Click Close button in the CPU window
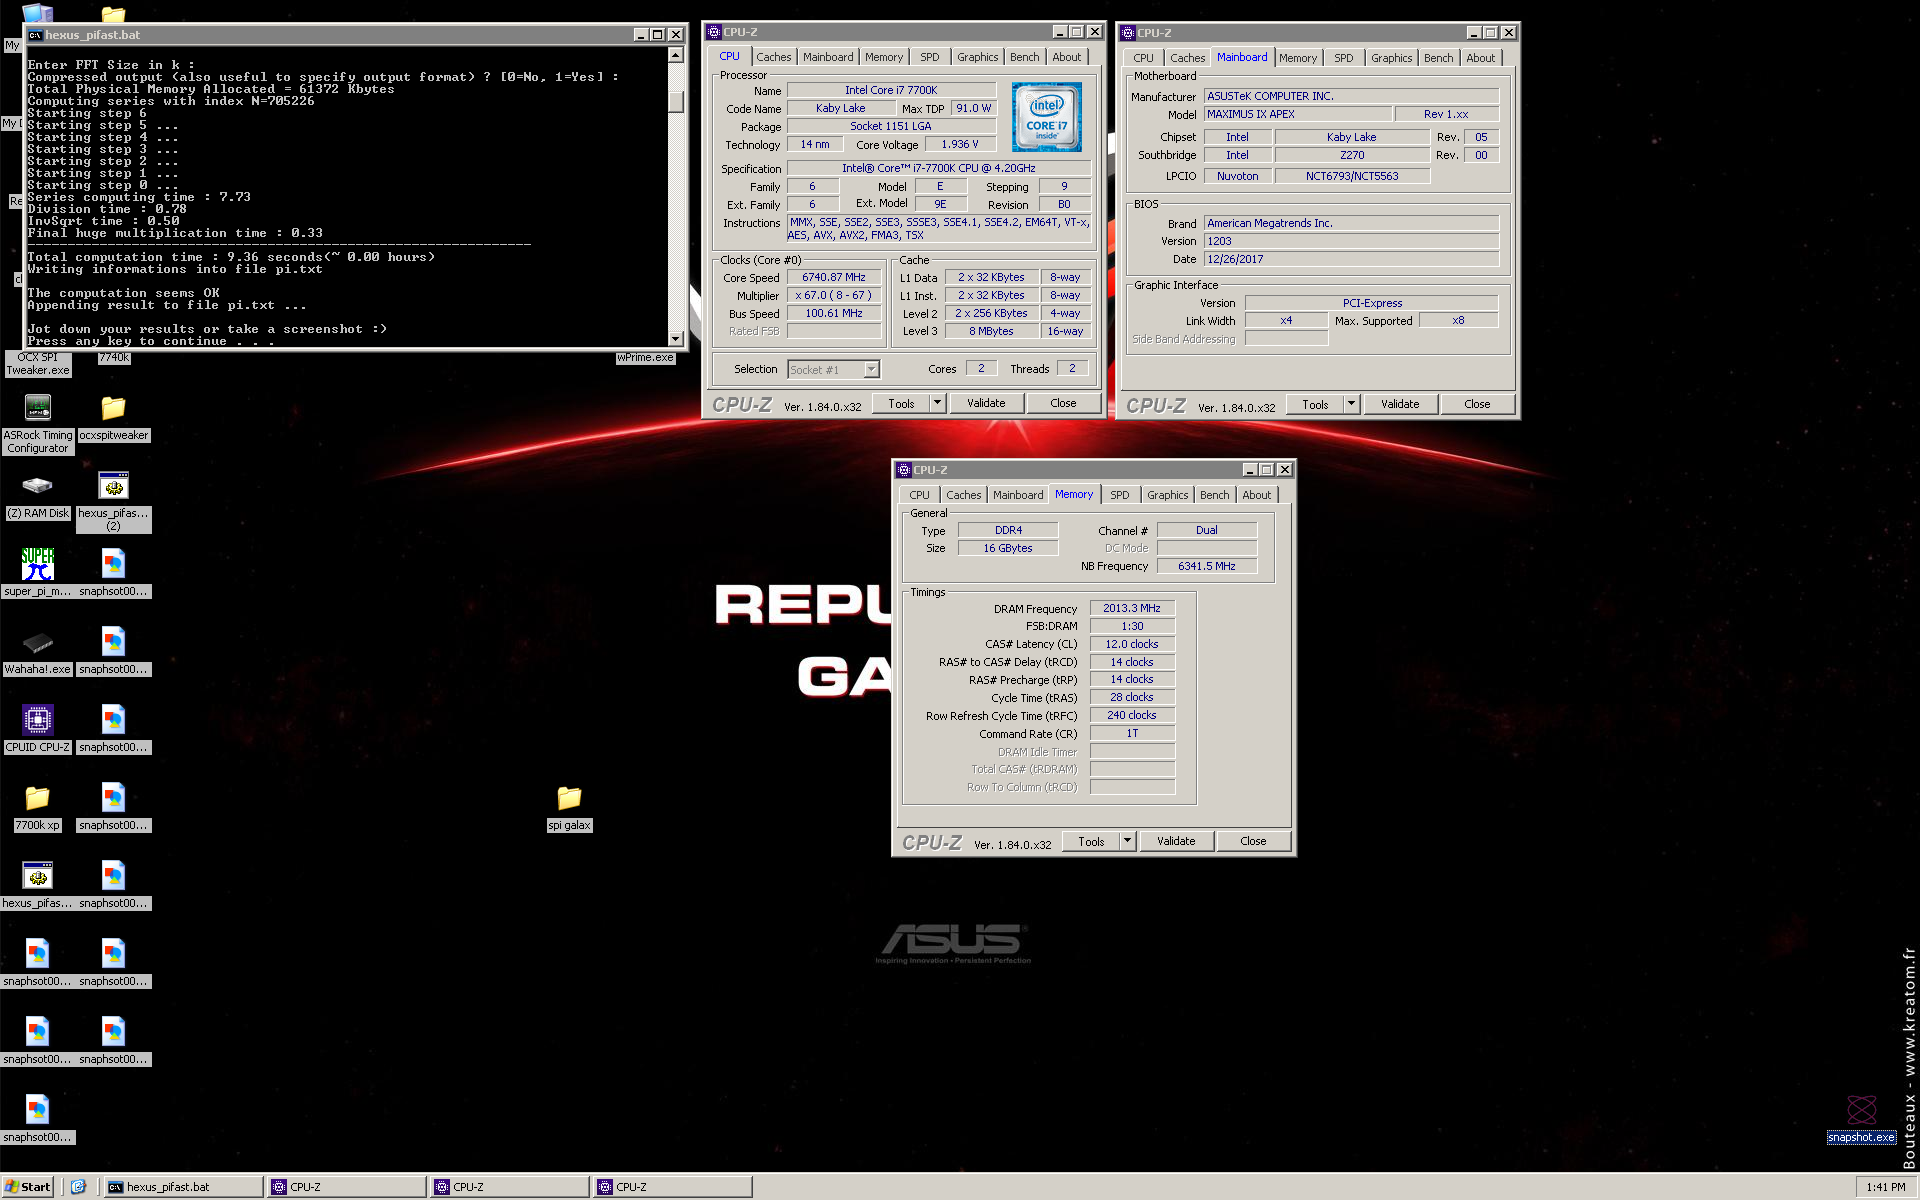This screenshot has width=1920, height=1200. 1063,403
